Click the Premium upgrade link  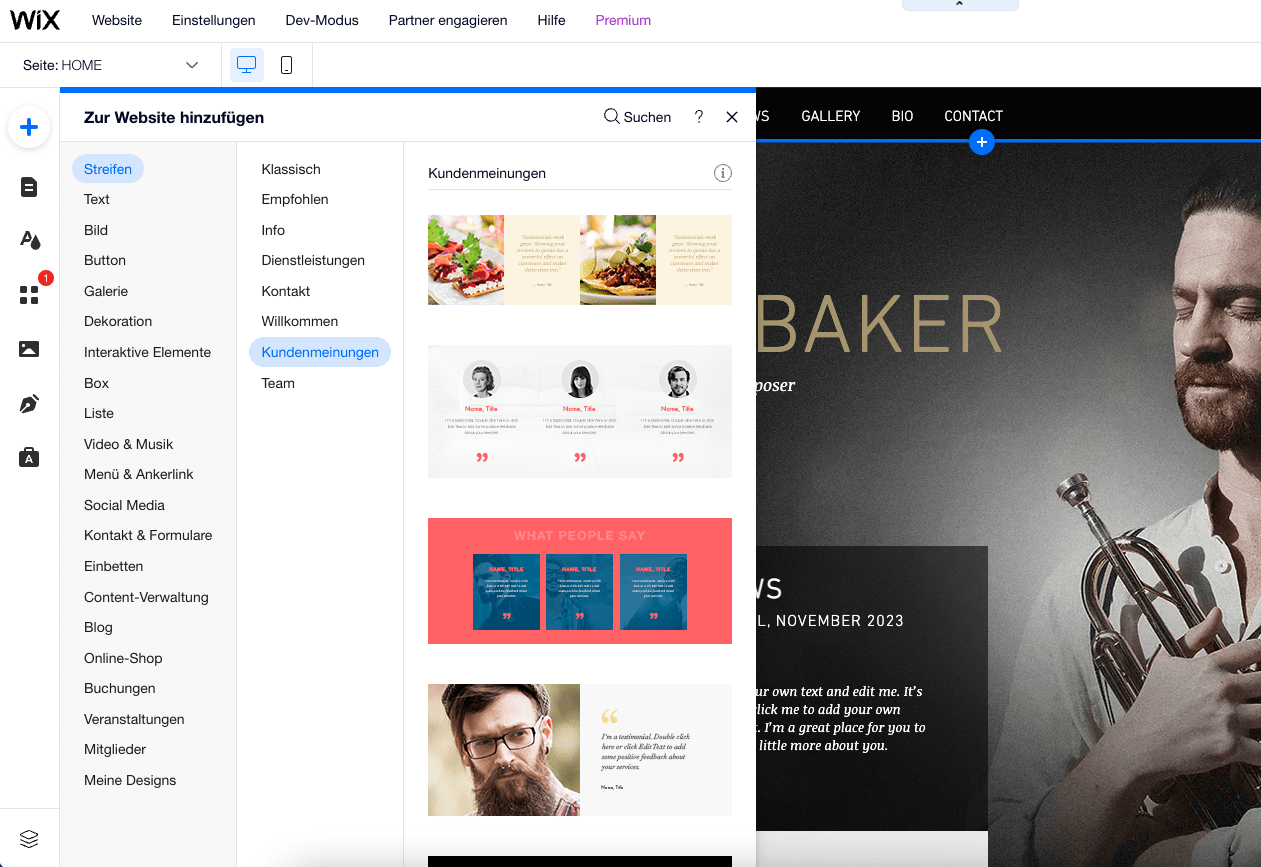point(623,20)
